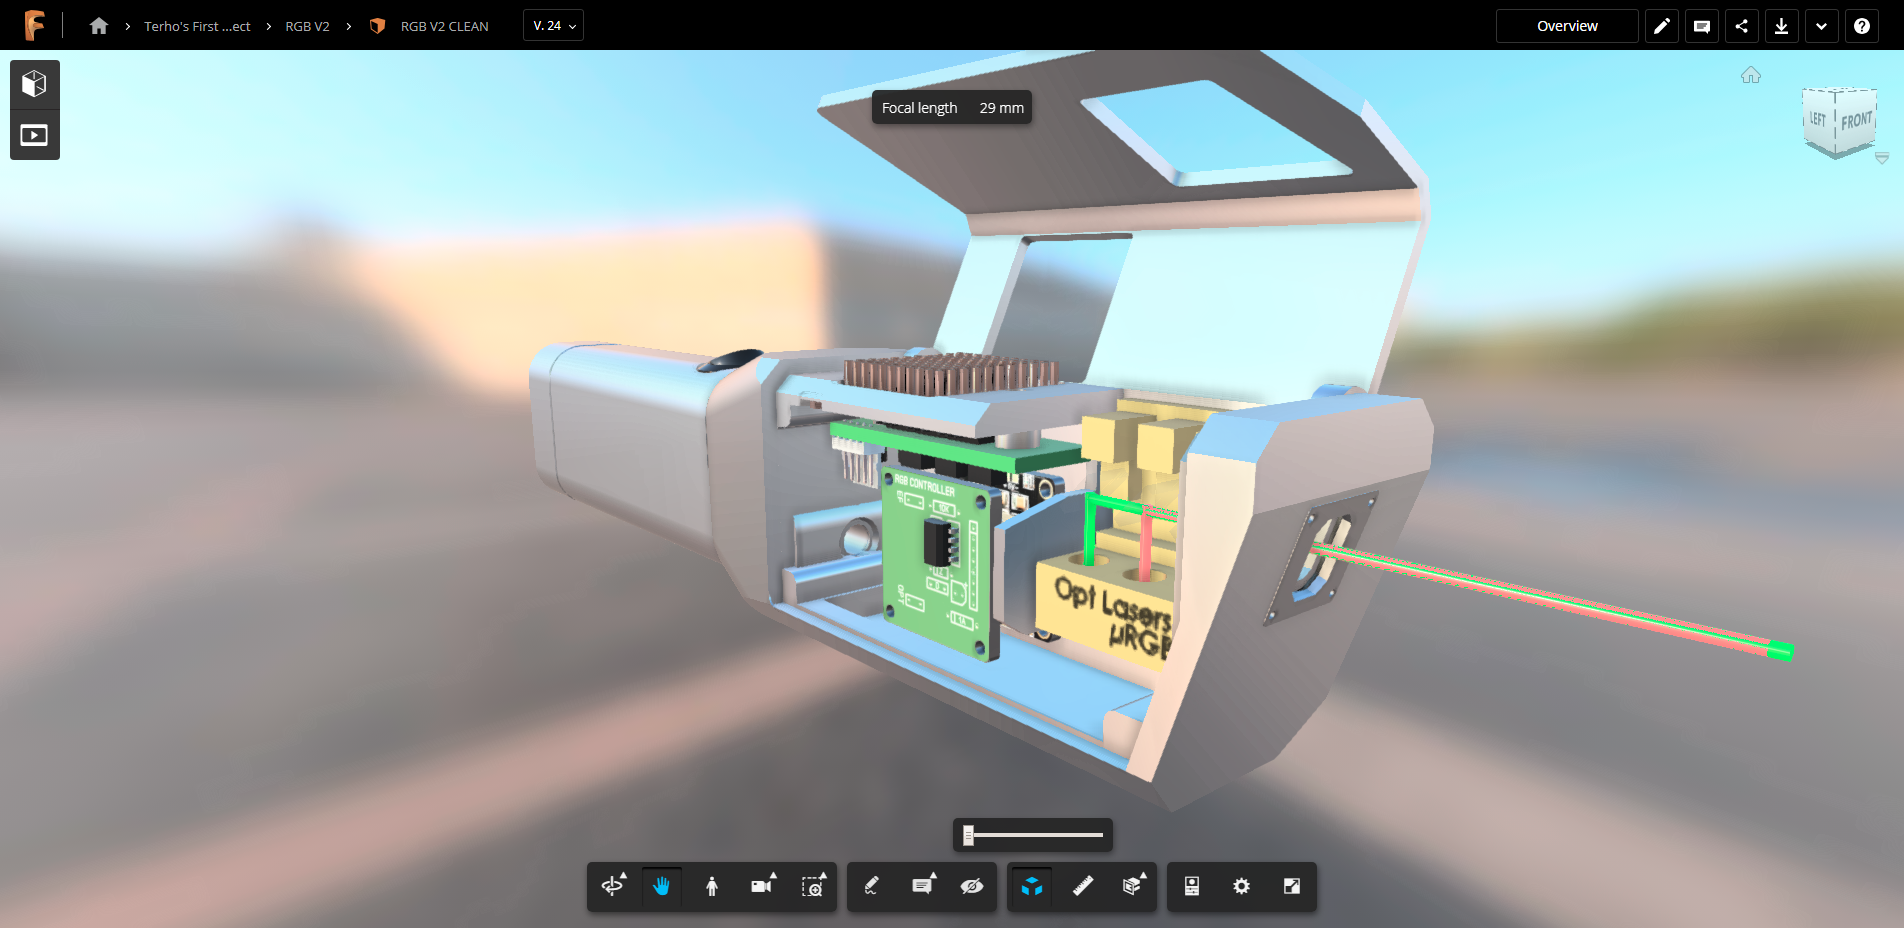Activate the Pan hand tool

point(662,886)
